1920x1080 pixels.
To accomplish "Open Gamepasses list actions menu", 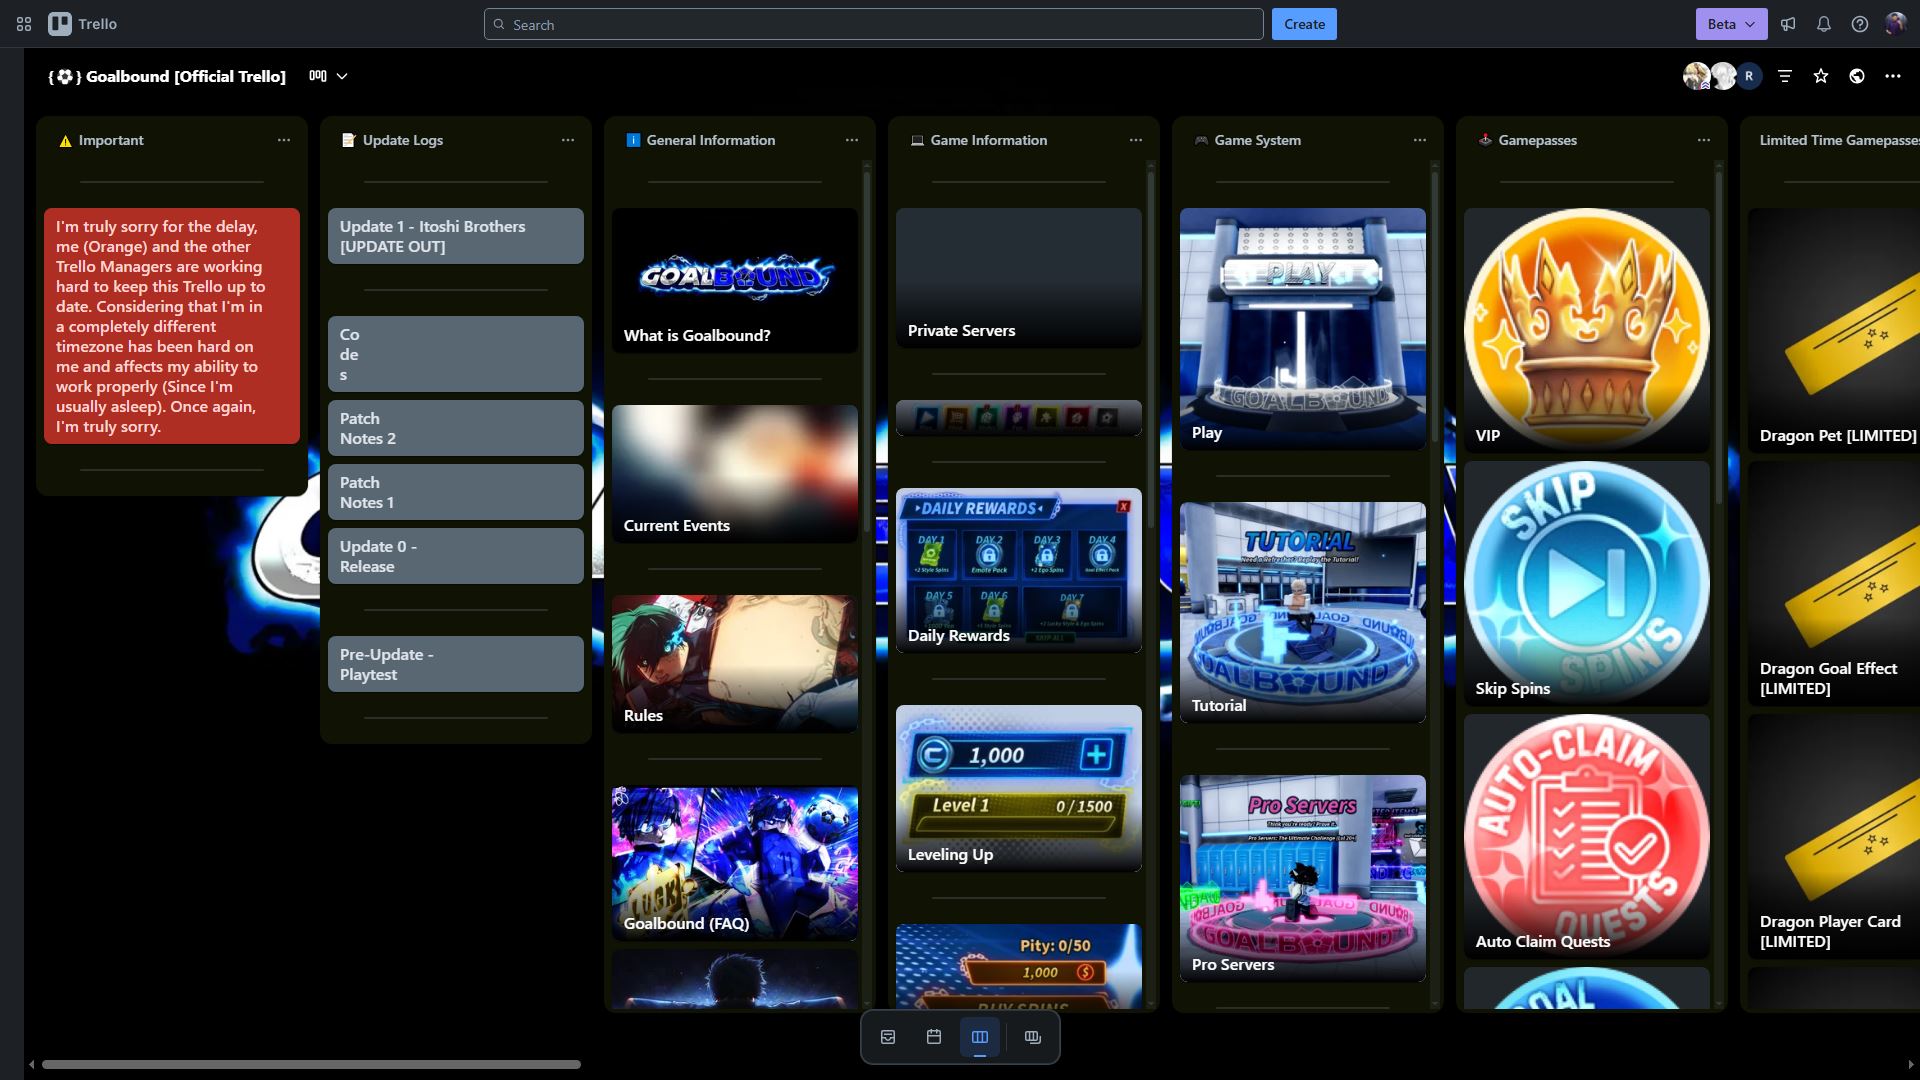I will tap(1704, 140).
